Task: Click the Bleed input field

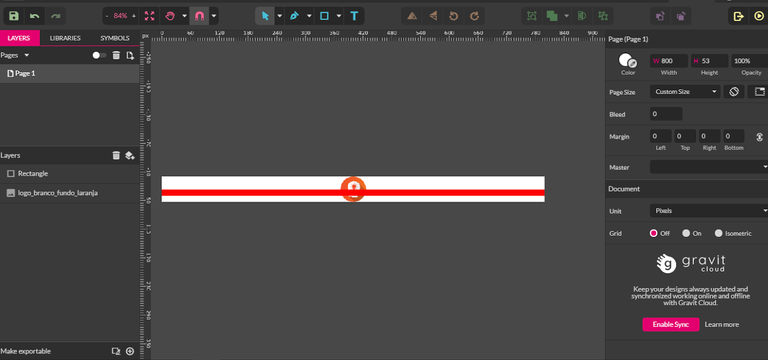Action: pos(666,114)
